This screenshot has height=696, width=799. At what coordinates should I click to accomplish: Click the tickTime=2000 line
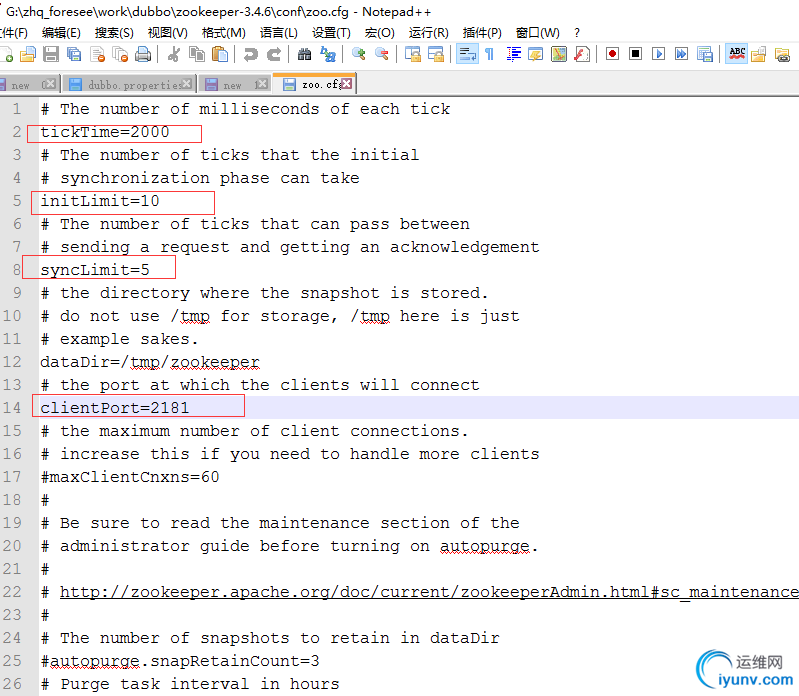tap(105, 132)
